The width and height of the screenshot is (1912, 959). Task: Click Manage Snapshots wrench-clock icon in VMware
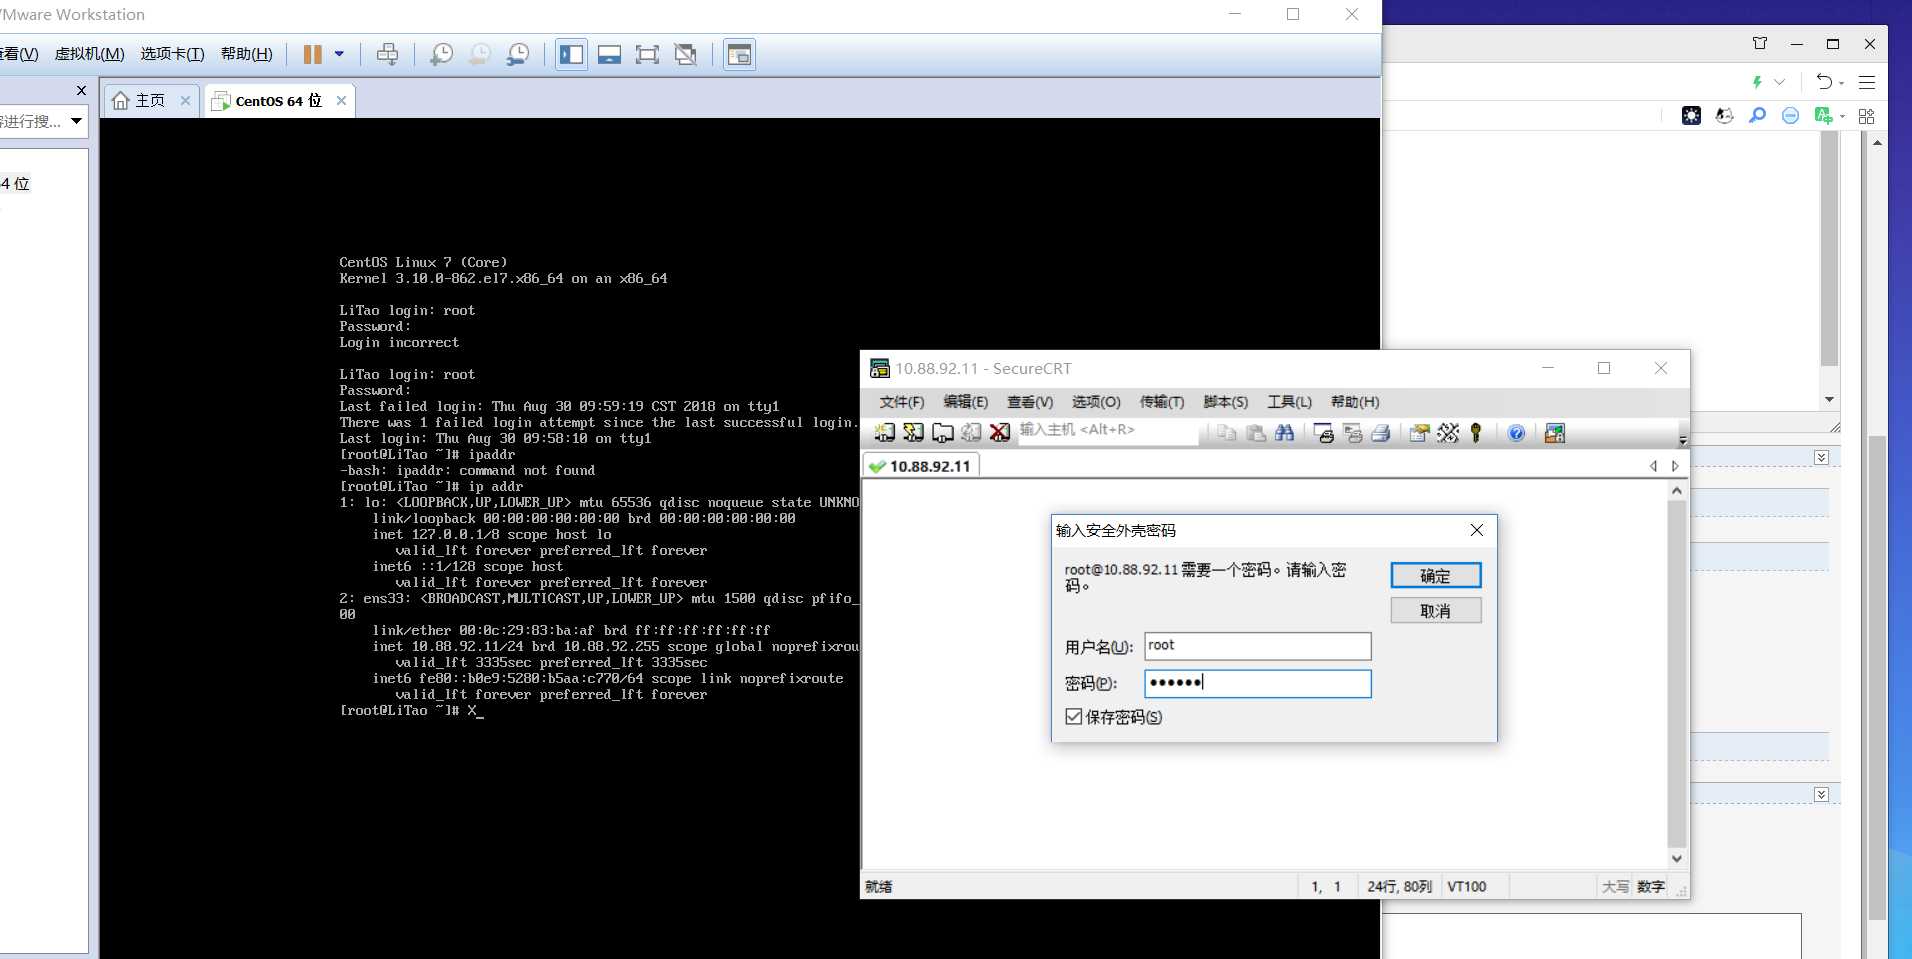(x=518, y=54)
